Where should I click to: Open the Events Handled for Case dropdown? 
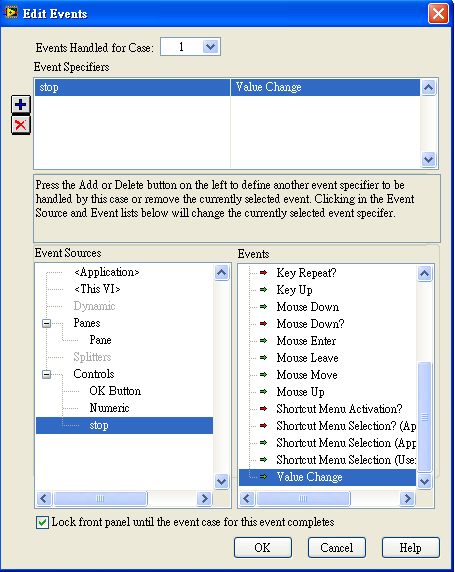click(211, 47)
